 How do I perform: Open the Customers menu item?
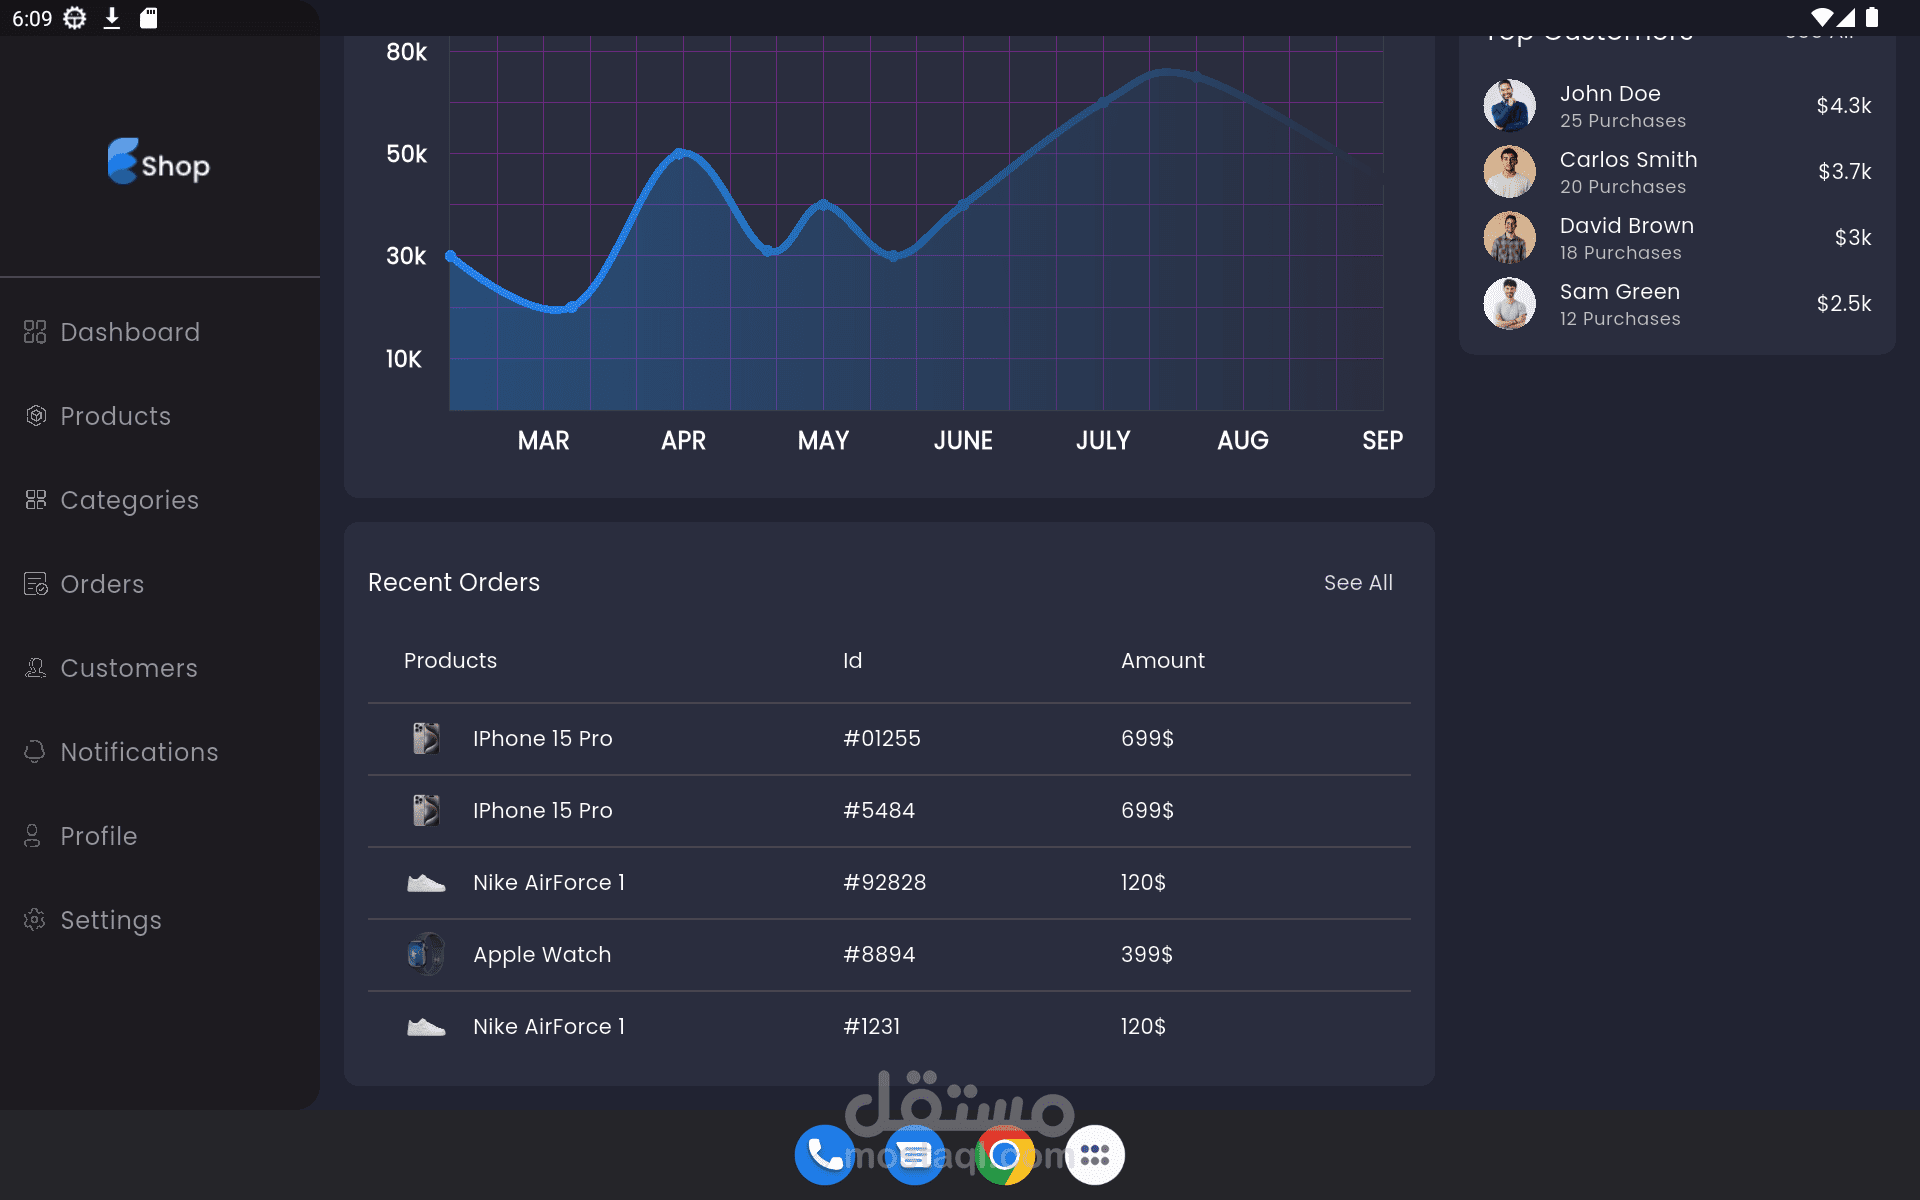click(129, 668)
